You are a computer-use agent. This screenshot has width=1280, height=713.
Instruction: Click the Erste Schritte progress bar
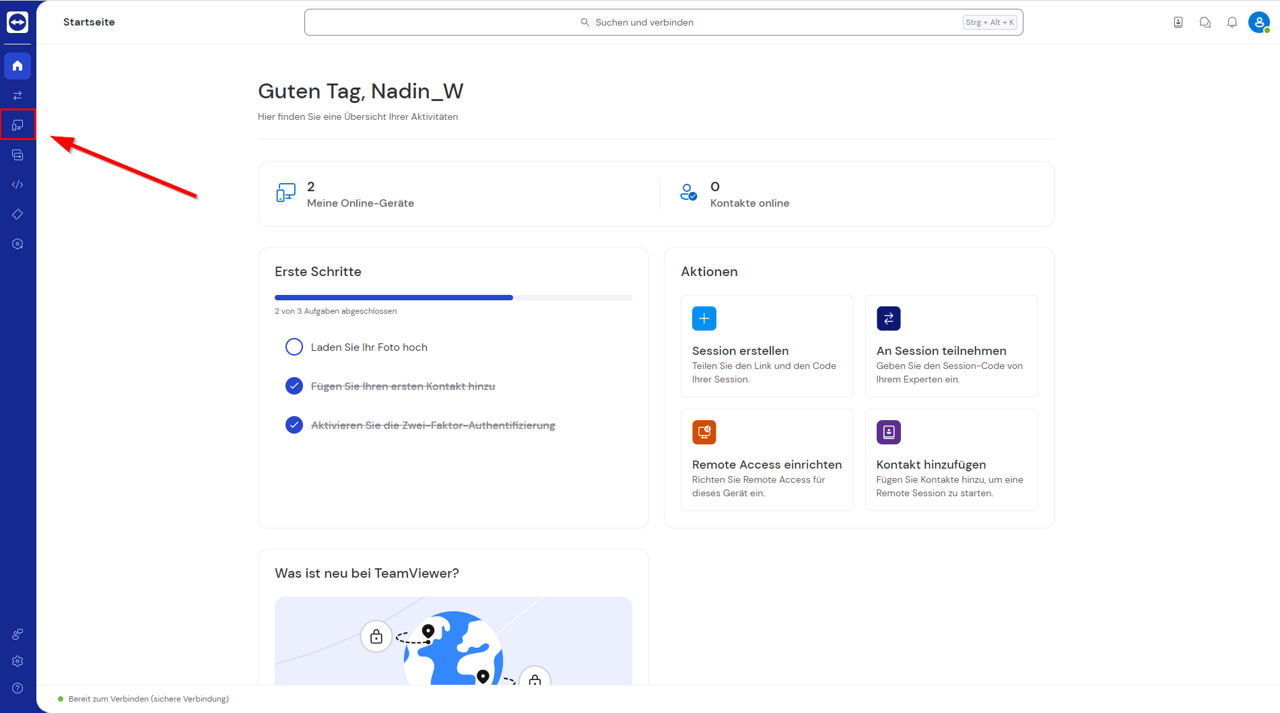click(x=453, y=297)
